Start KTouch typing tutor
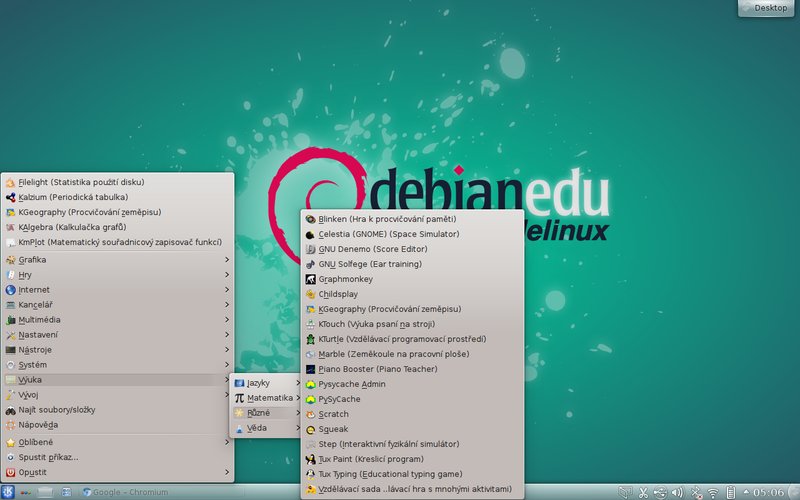800x500 pixels. point(412,324)
